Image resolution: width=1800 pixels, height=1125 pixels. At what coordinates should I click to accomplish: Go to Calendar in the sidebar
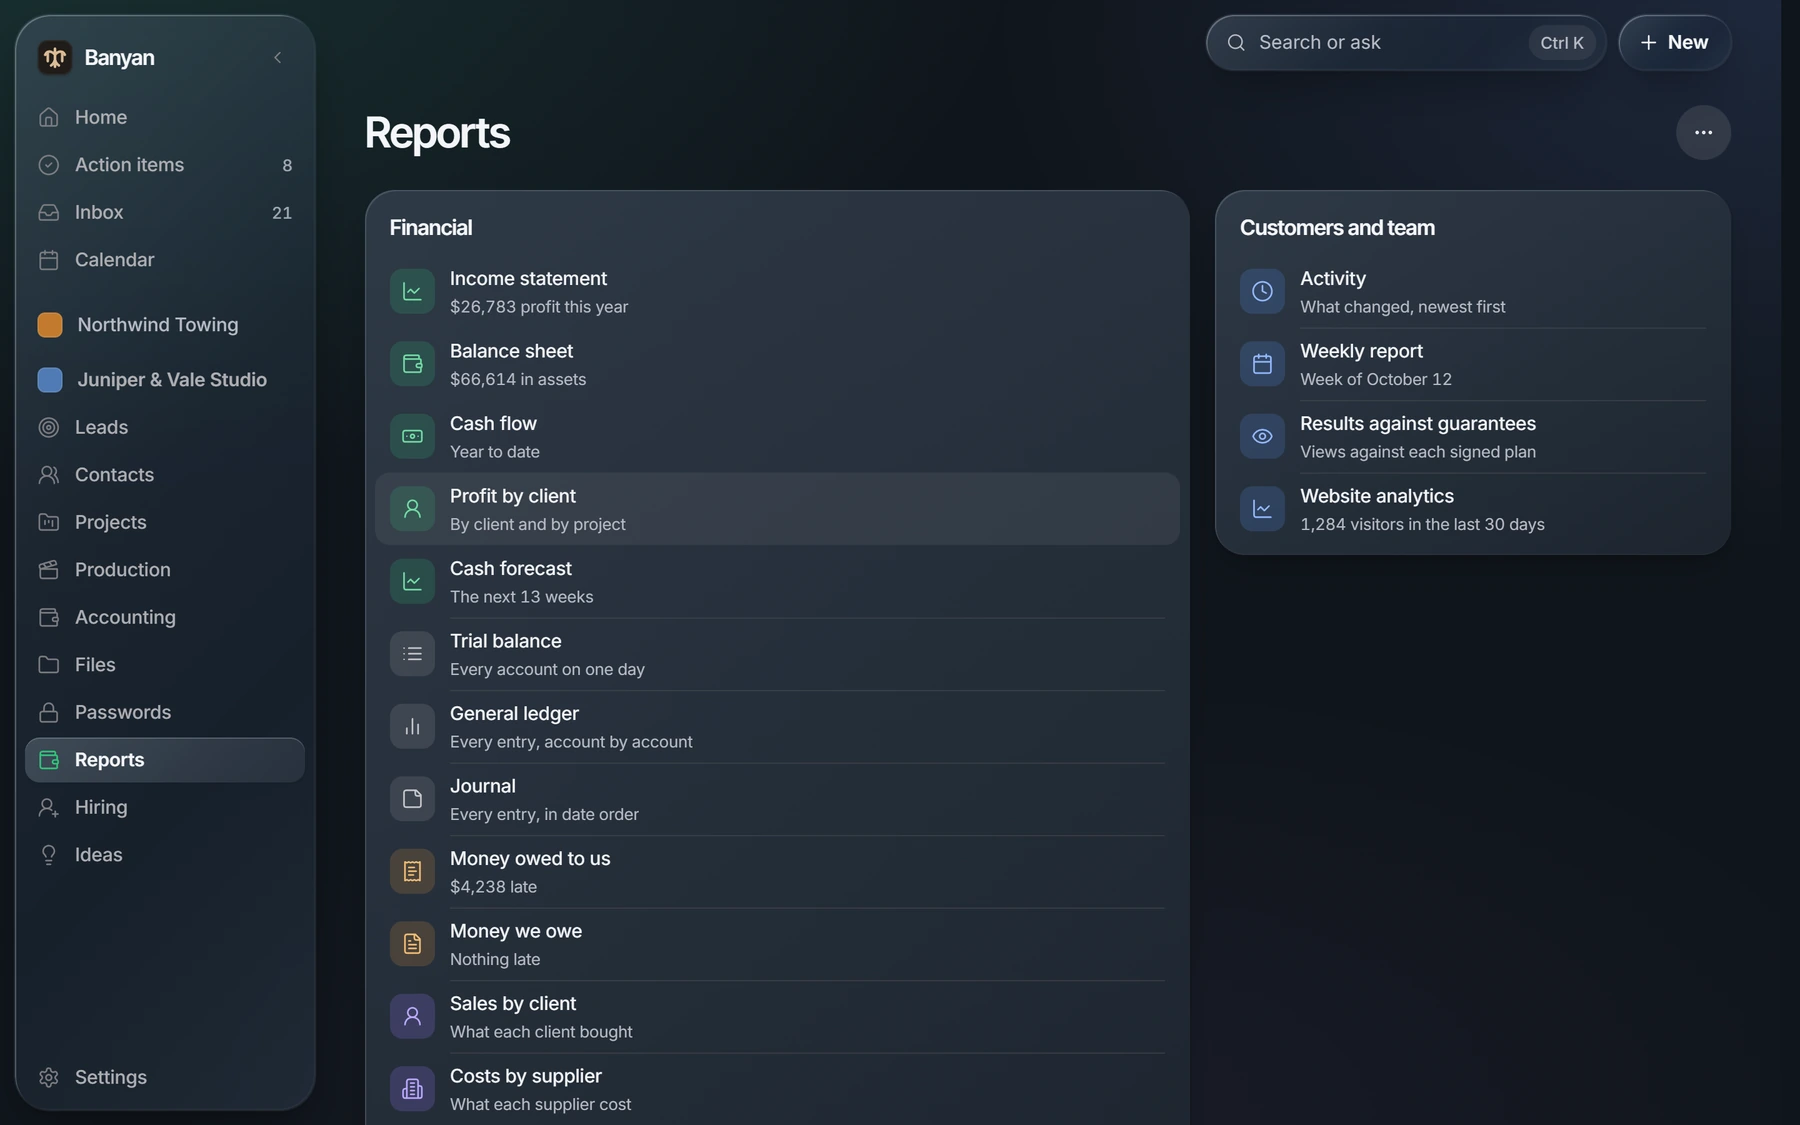coord(165,260)
